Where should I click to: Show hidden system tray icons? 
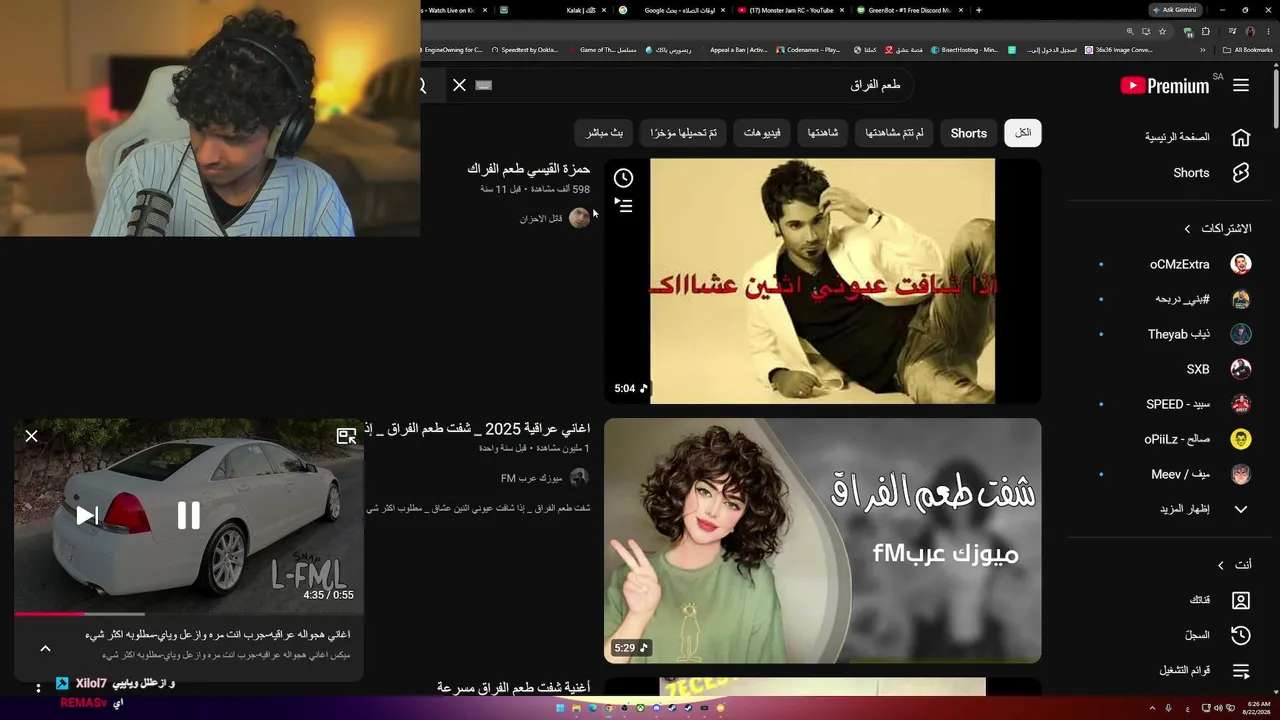coord(1151,708)
